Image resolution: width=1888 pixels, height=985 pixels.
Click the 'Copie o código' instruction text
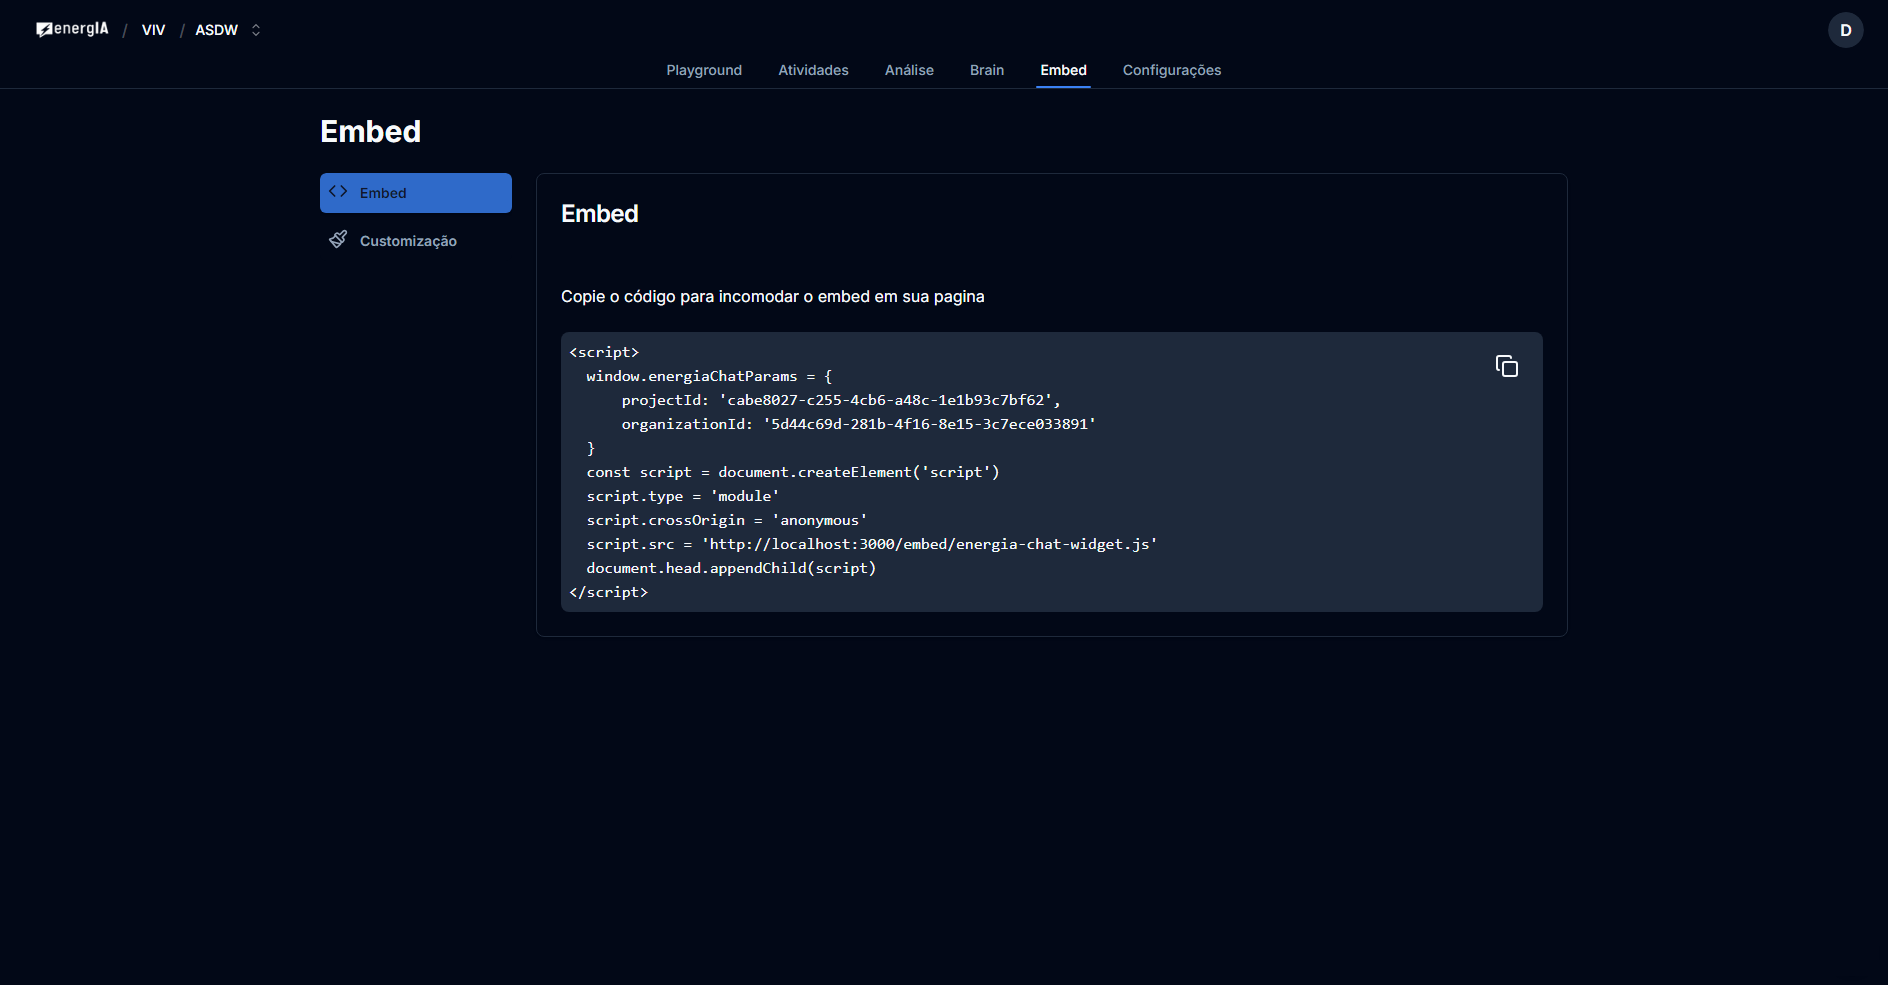773,297
